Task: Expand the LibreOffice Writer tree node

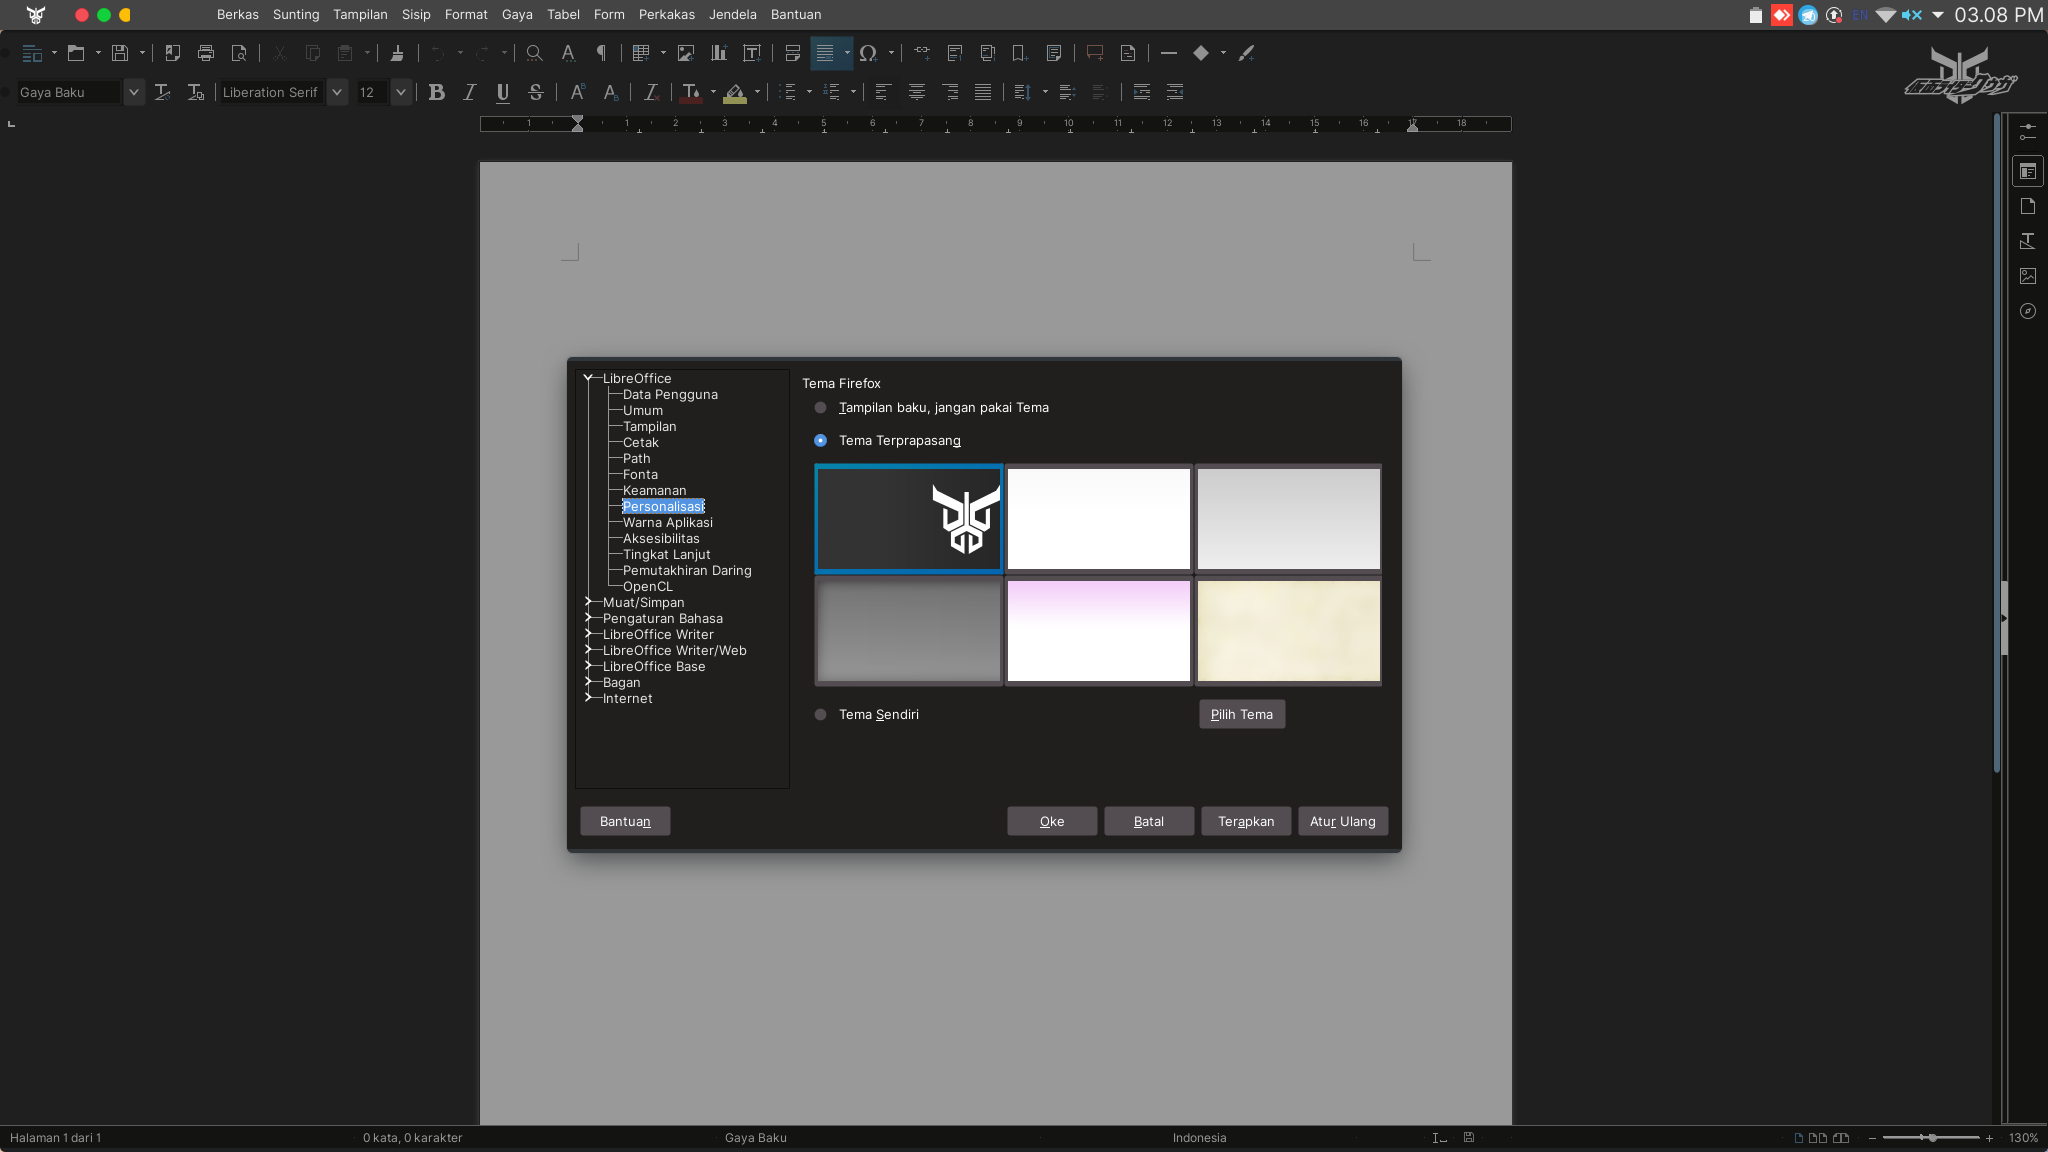Action: click(x=589, y=634)
